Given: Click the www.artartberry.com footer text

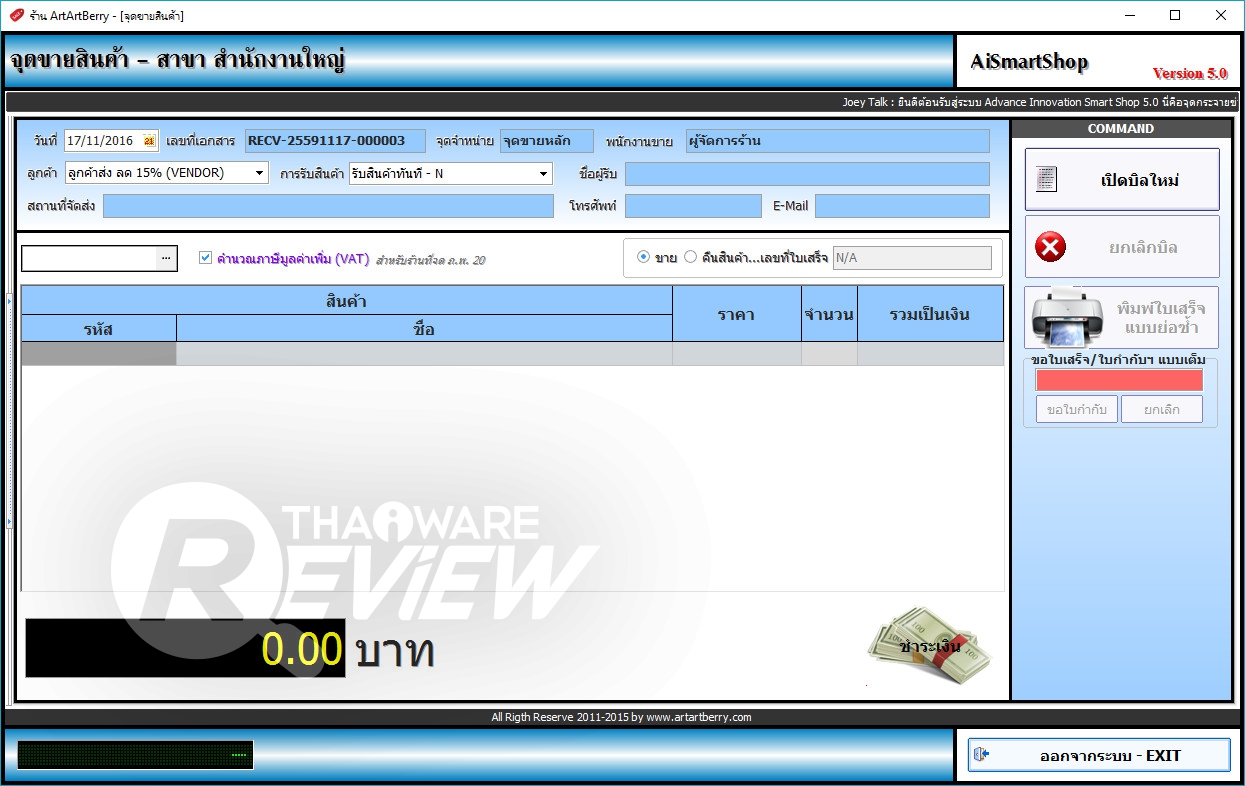Looking at the screenshot, I should click(698, 717).
